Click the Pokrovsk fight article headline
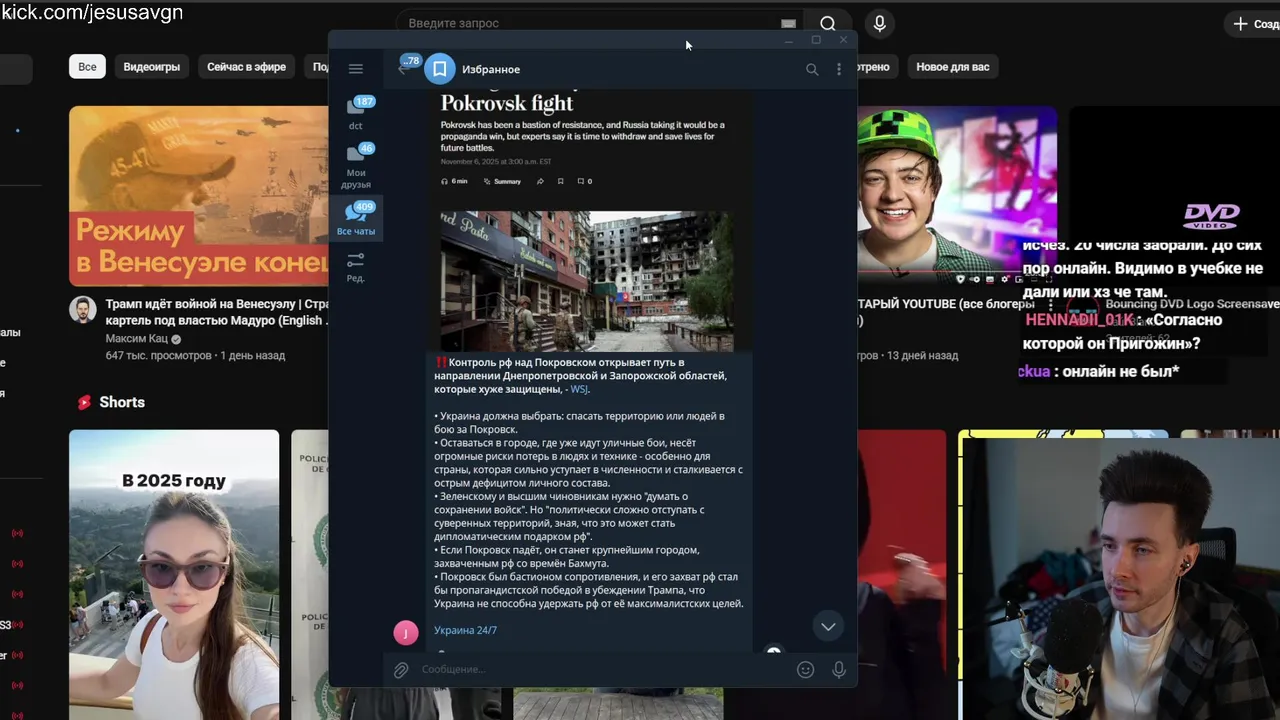The width and height of the screenshot is (1280, 720). point(507,102)
